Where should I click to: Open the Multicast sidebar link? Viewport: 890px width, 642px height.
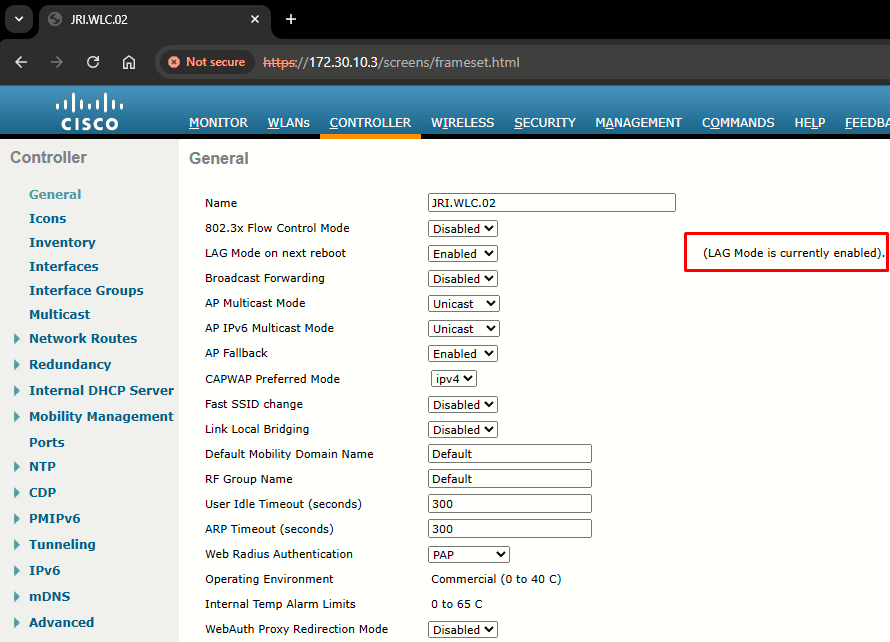pos(60,314)
